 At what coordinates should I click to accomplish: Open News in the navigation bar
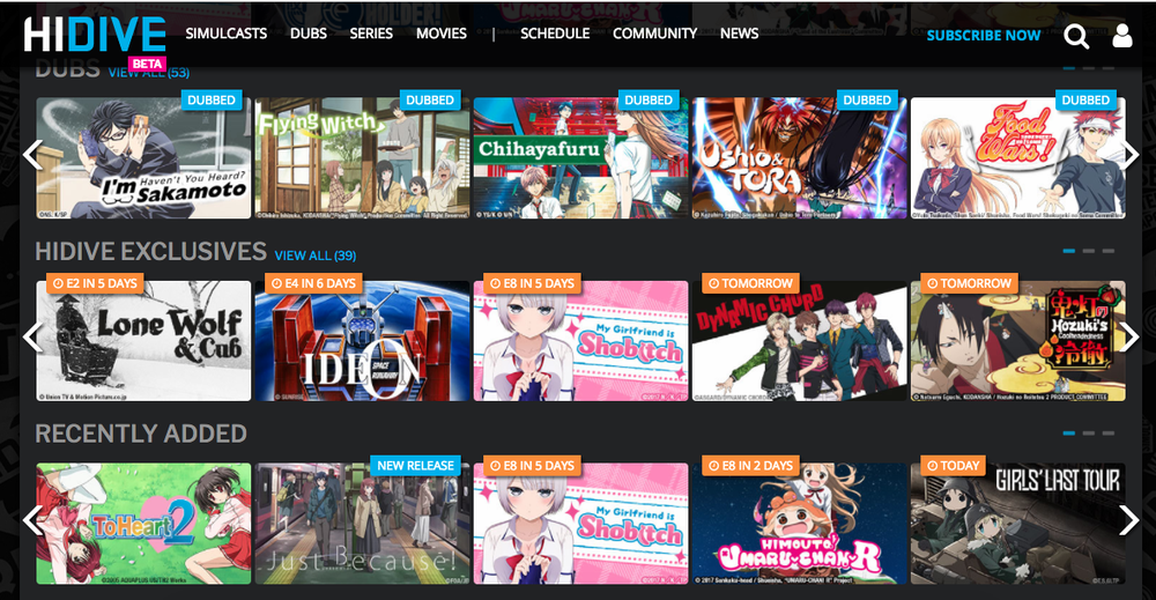739,33
